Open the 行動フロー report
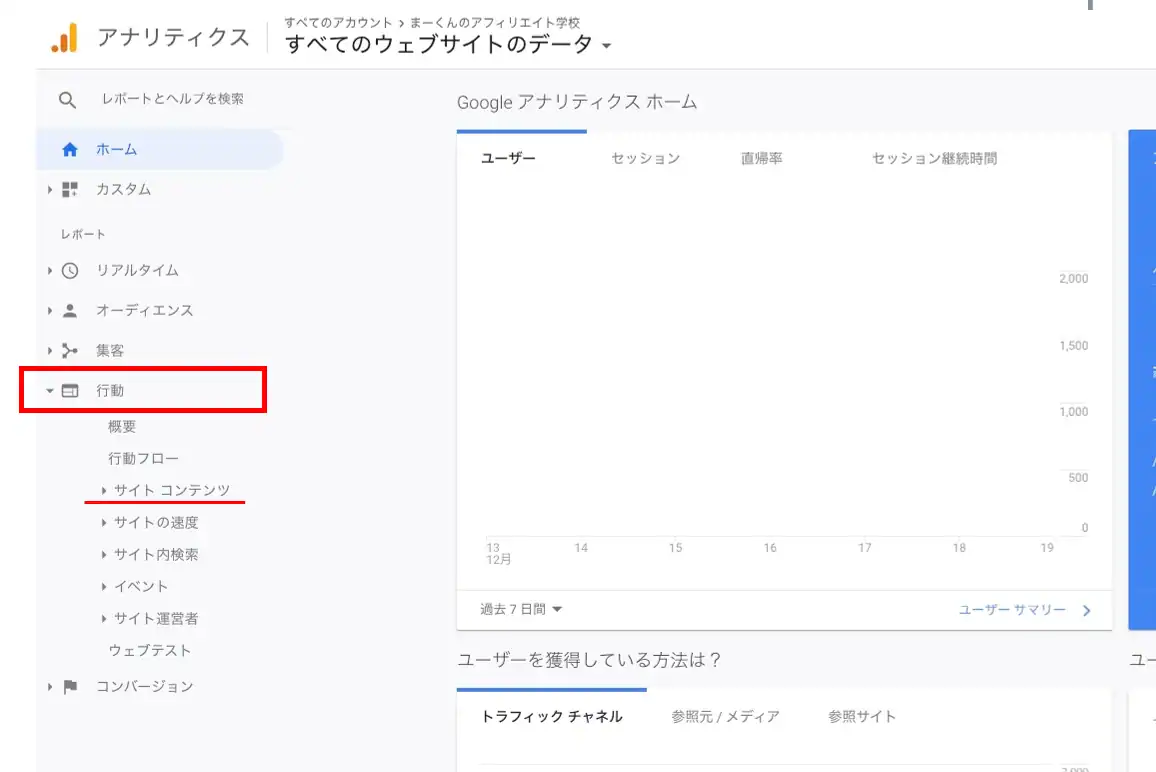The image size is (1156, 772). pos(144,459)
